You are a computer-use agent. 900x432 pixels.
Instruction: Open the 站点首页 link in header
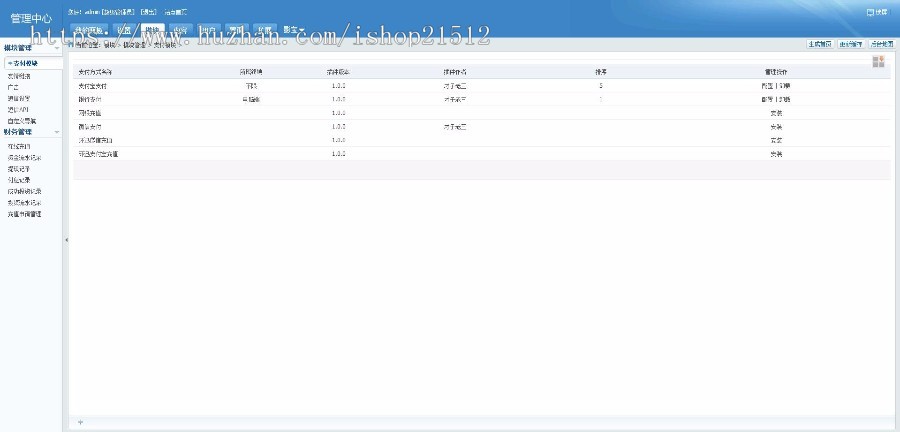point(175,12)
